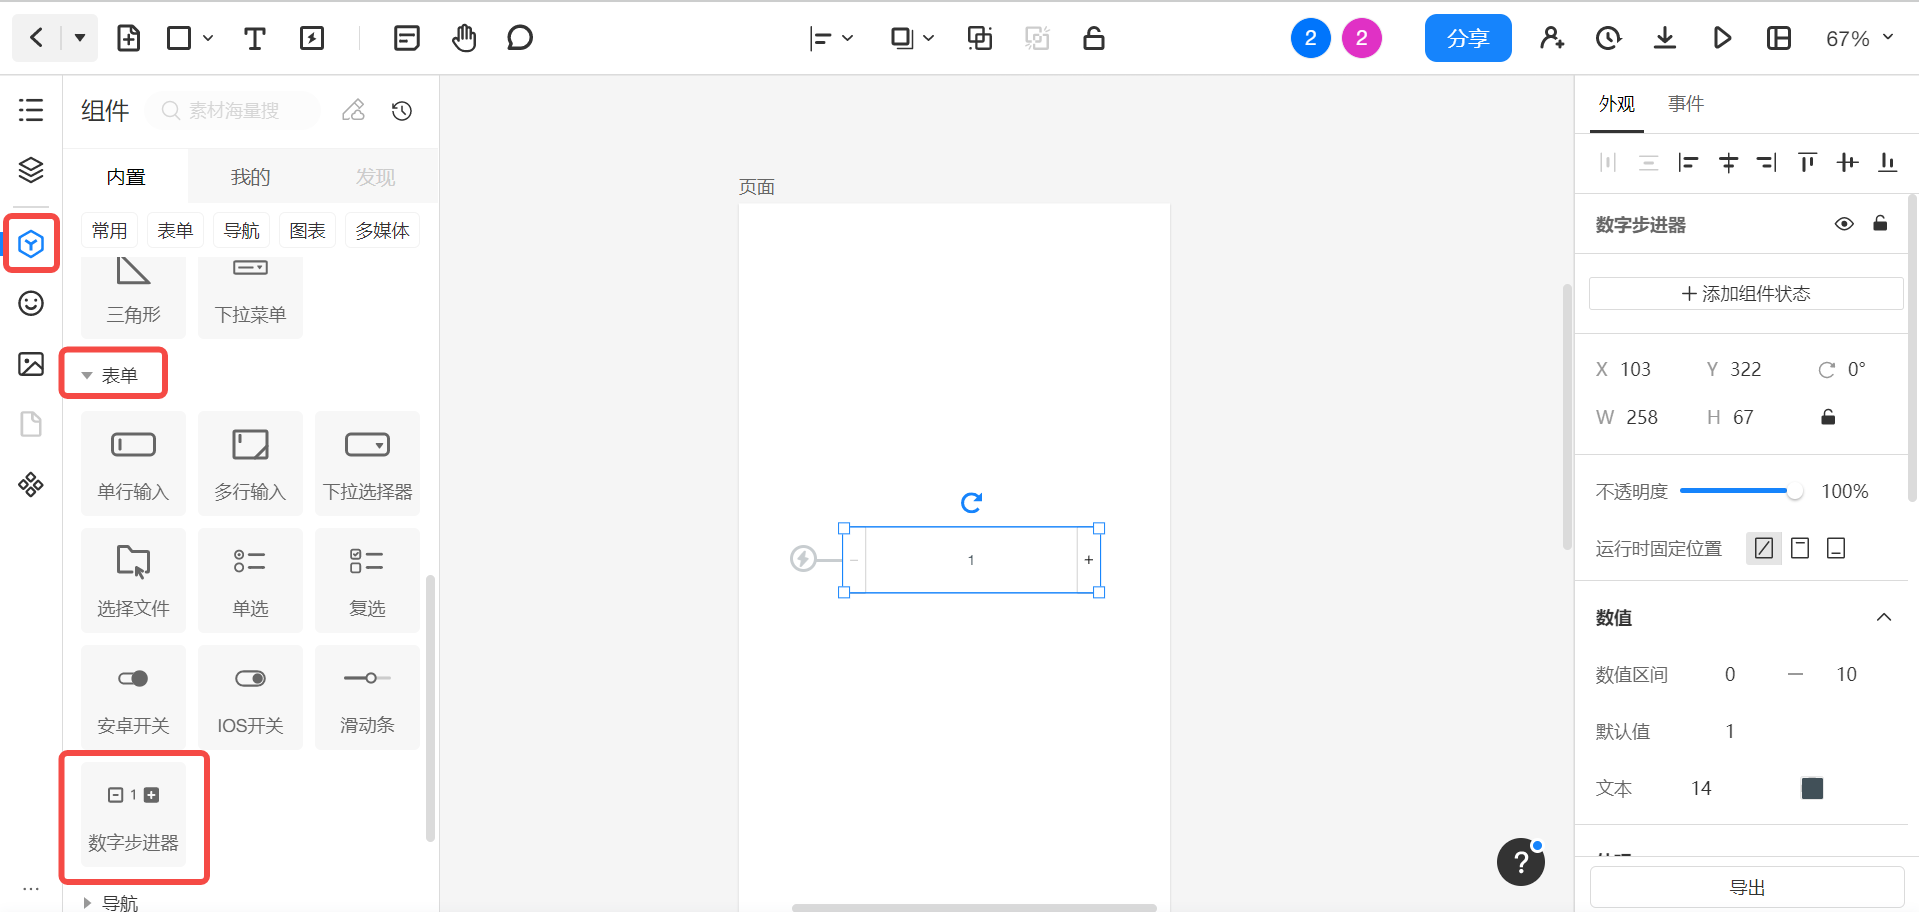The width and height of the screenshot is (1919, 912).
Task: Open version history clock icon
Action: pos(1608,39)
